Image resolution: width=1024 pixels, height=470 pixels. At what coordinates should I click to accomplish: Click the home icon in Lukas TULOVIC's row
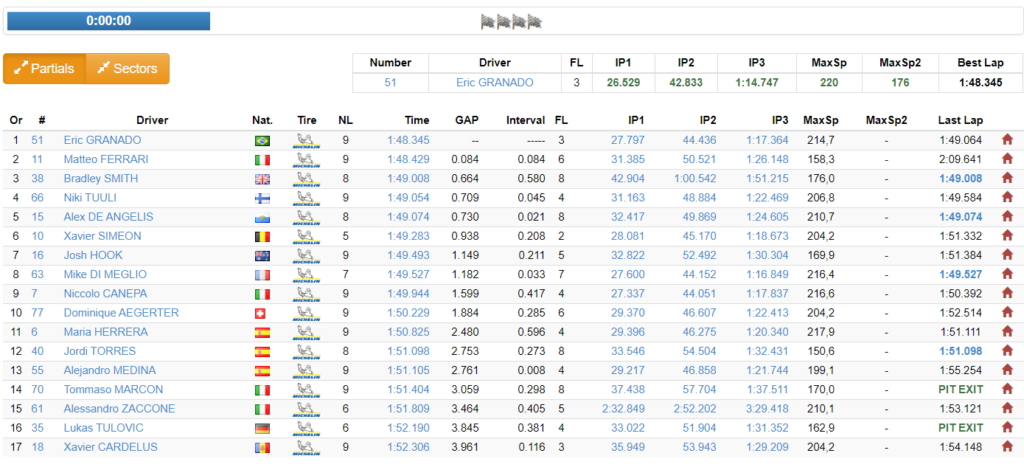pyautogui.click(x=1007, y=428)
